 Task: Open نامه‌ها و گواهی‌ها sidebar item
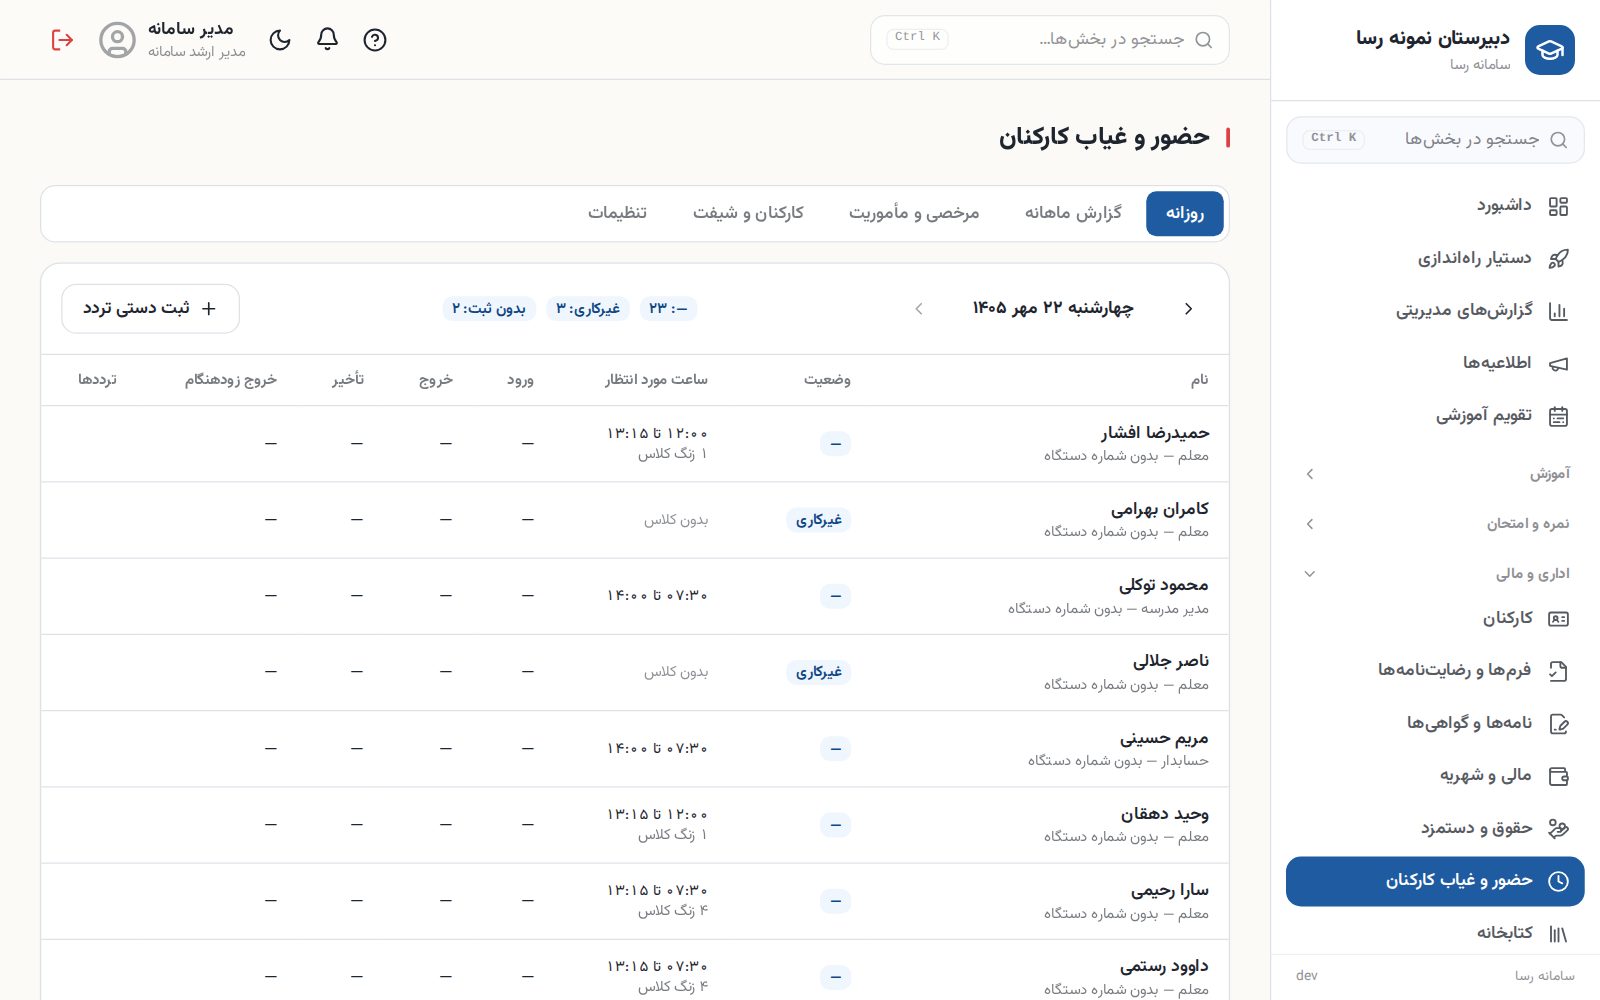[x=1435, y=723]
